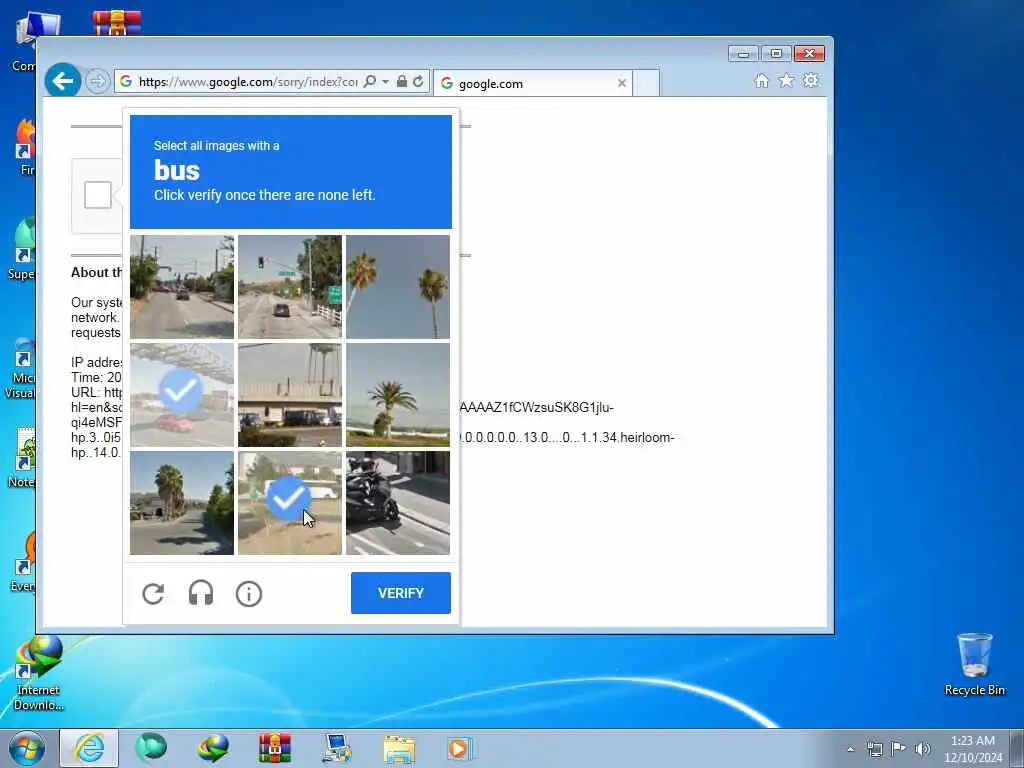Click the VERIFY button

tap(400, 593)
